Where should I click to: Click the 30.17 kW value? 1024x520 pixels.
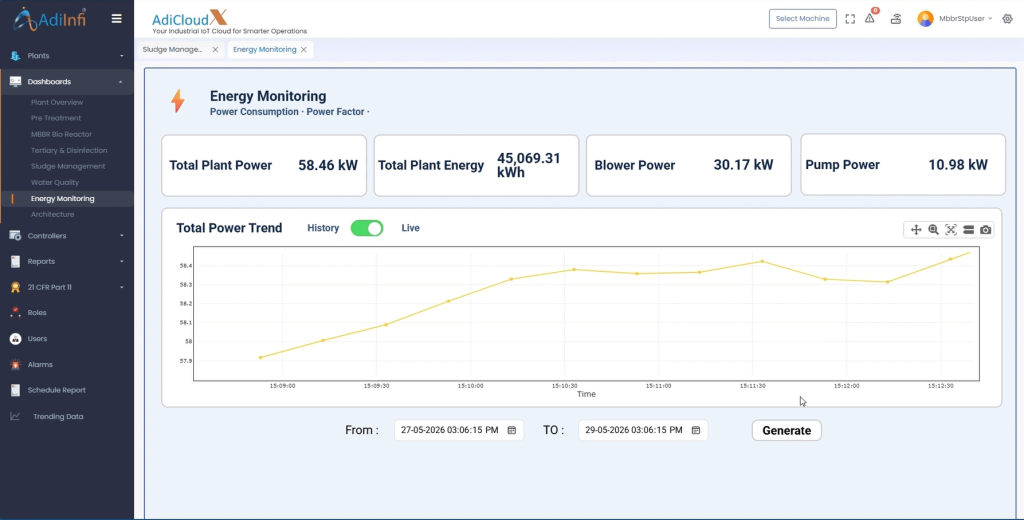pos(743,165)
